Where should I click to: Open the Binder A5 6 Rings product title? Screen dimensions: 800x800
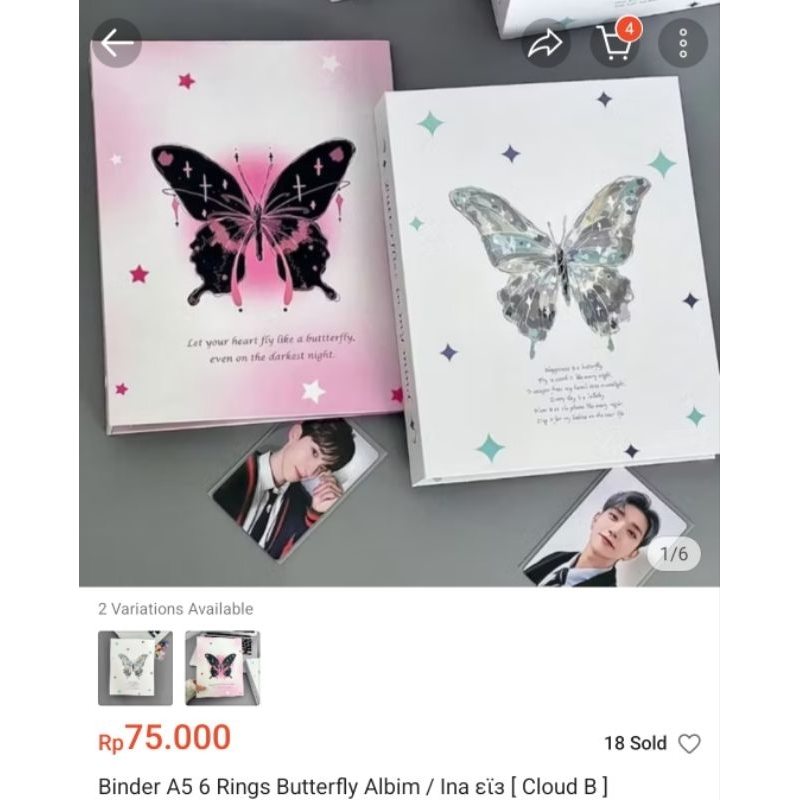(353, 786)
